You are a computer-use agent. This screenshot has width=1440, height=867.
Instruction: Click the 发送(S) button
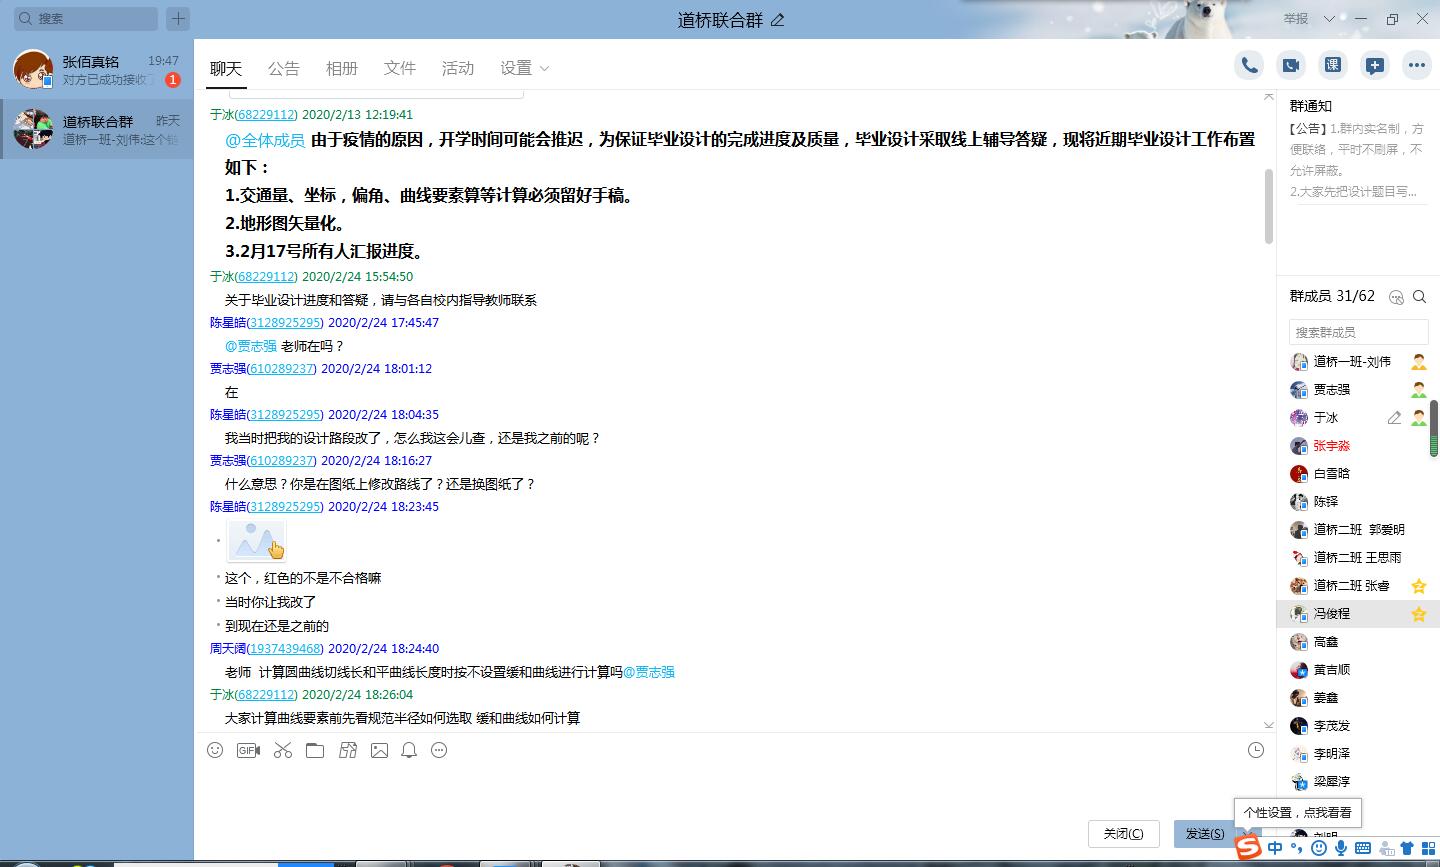pos(1204,833)
